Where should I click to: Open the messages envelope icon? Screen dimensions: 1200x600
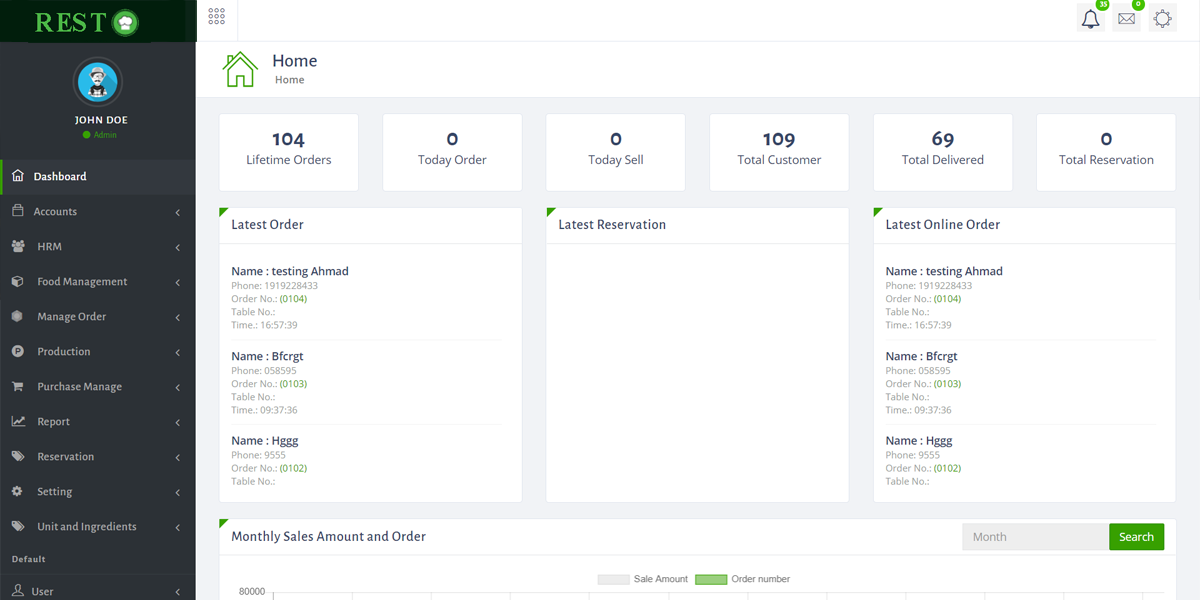pyautogui.click(x=1127, y=19)
